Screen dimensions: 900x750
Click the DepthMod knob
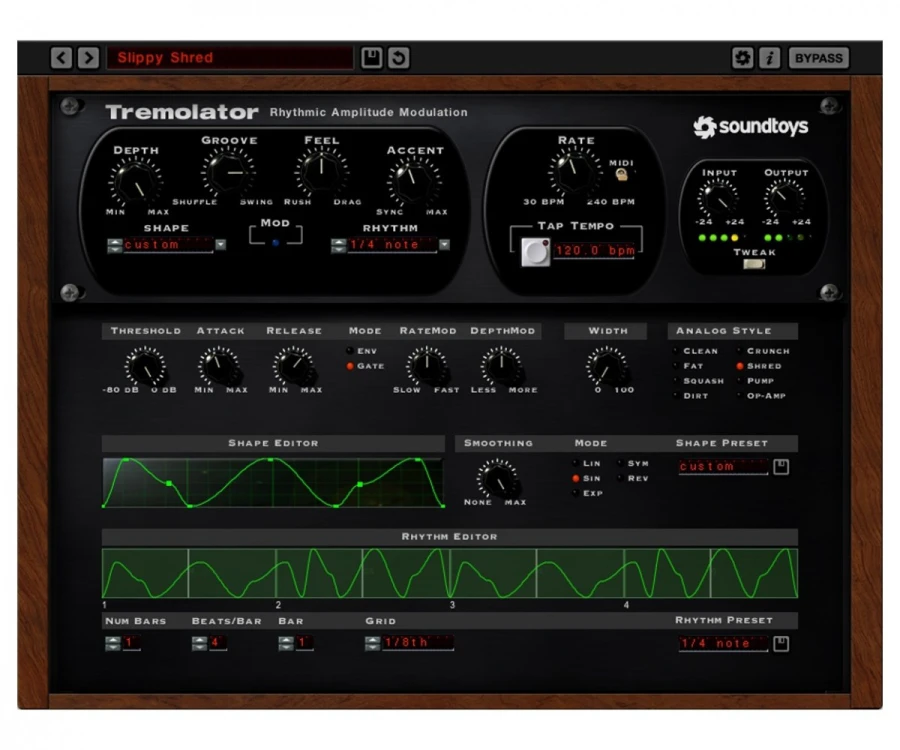click(x=501, y=367)
